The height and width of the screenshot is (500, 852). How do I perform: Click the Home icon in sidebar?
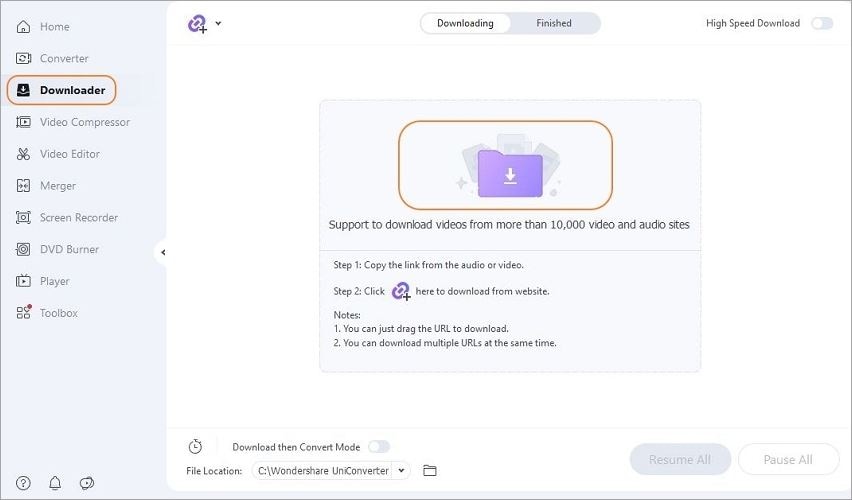(23, 27)
